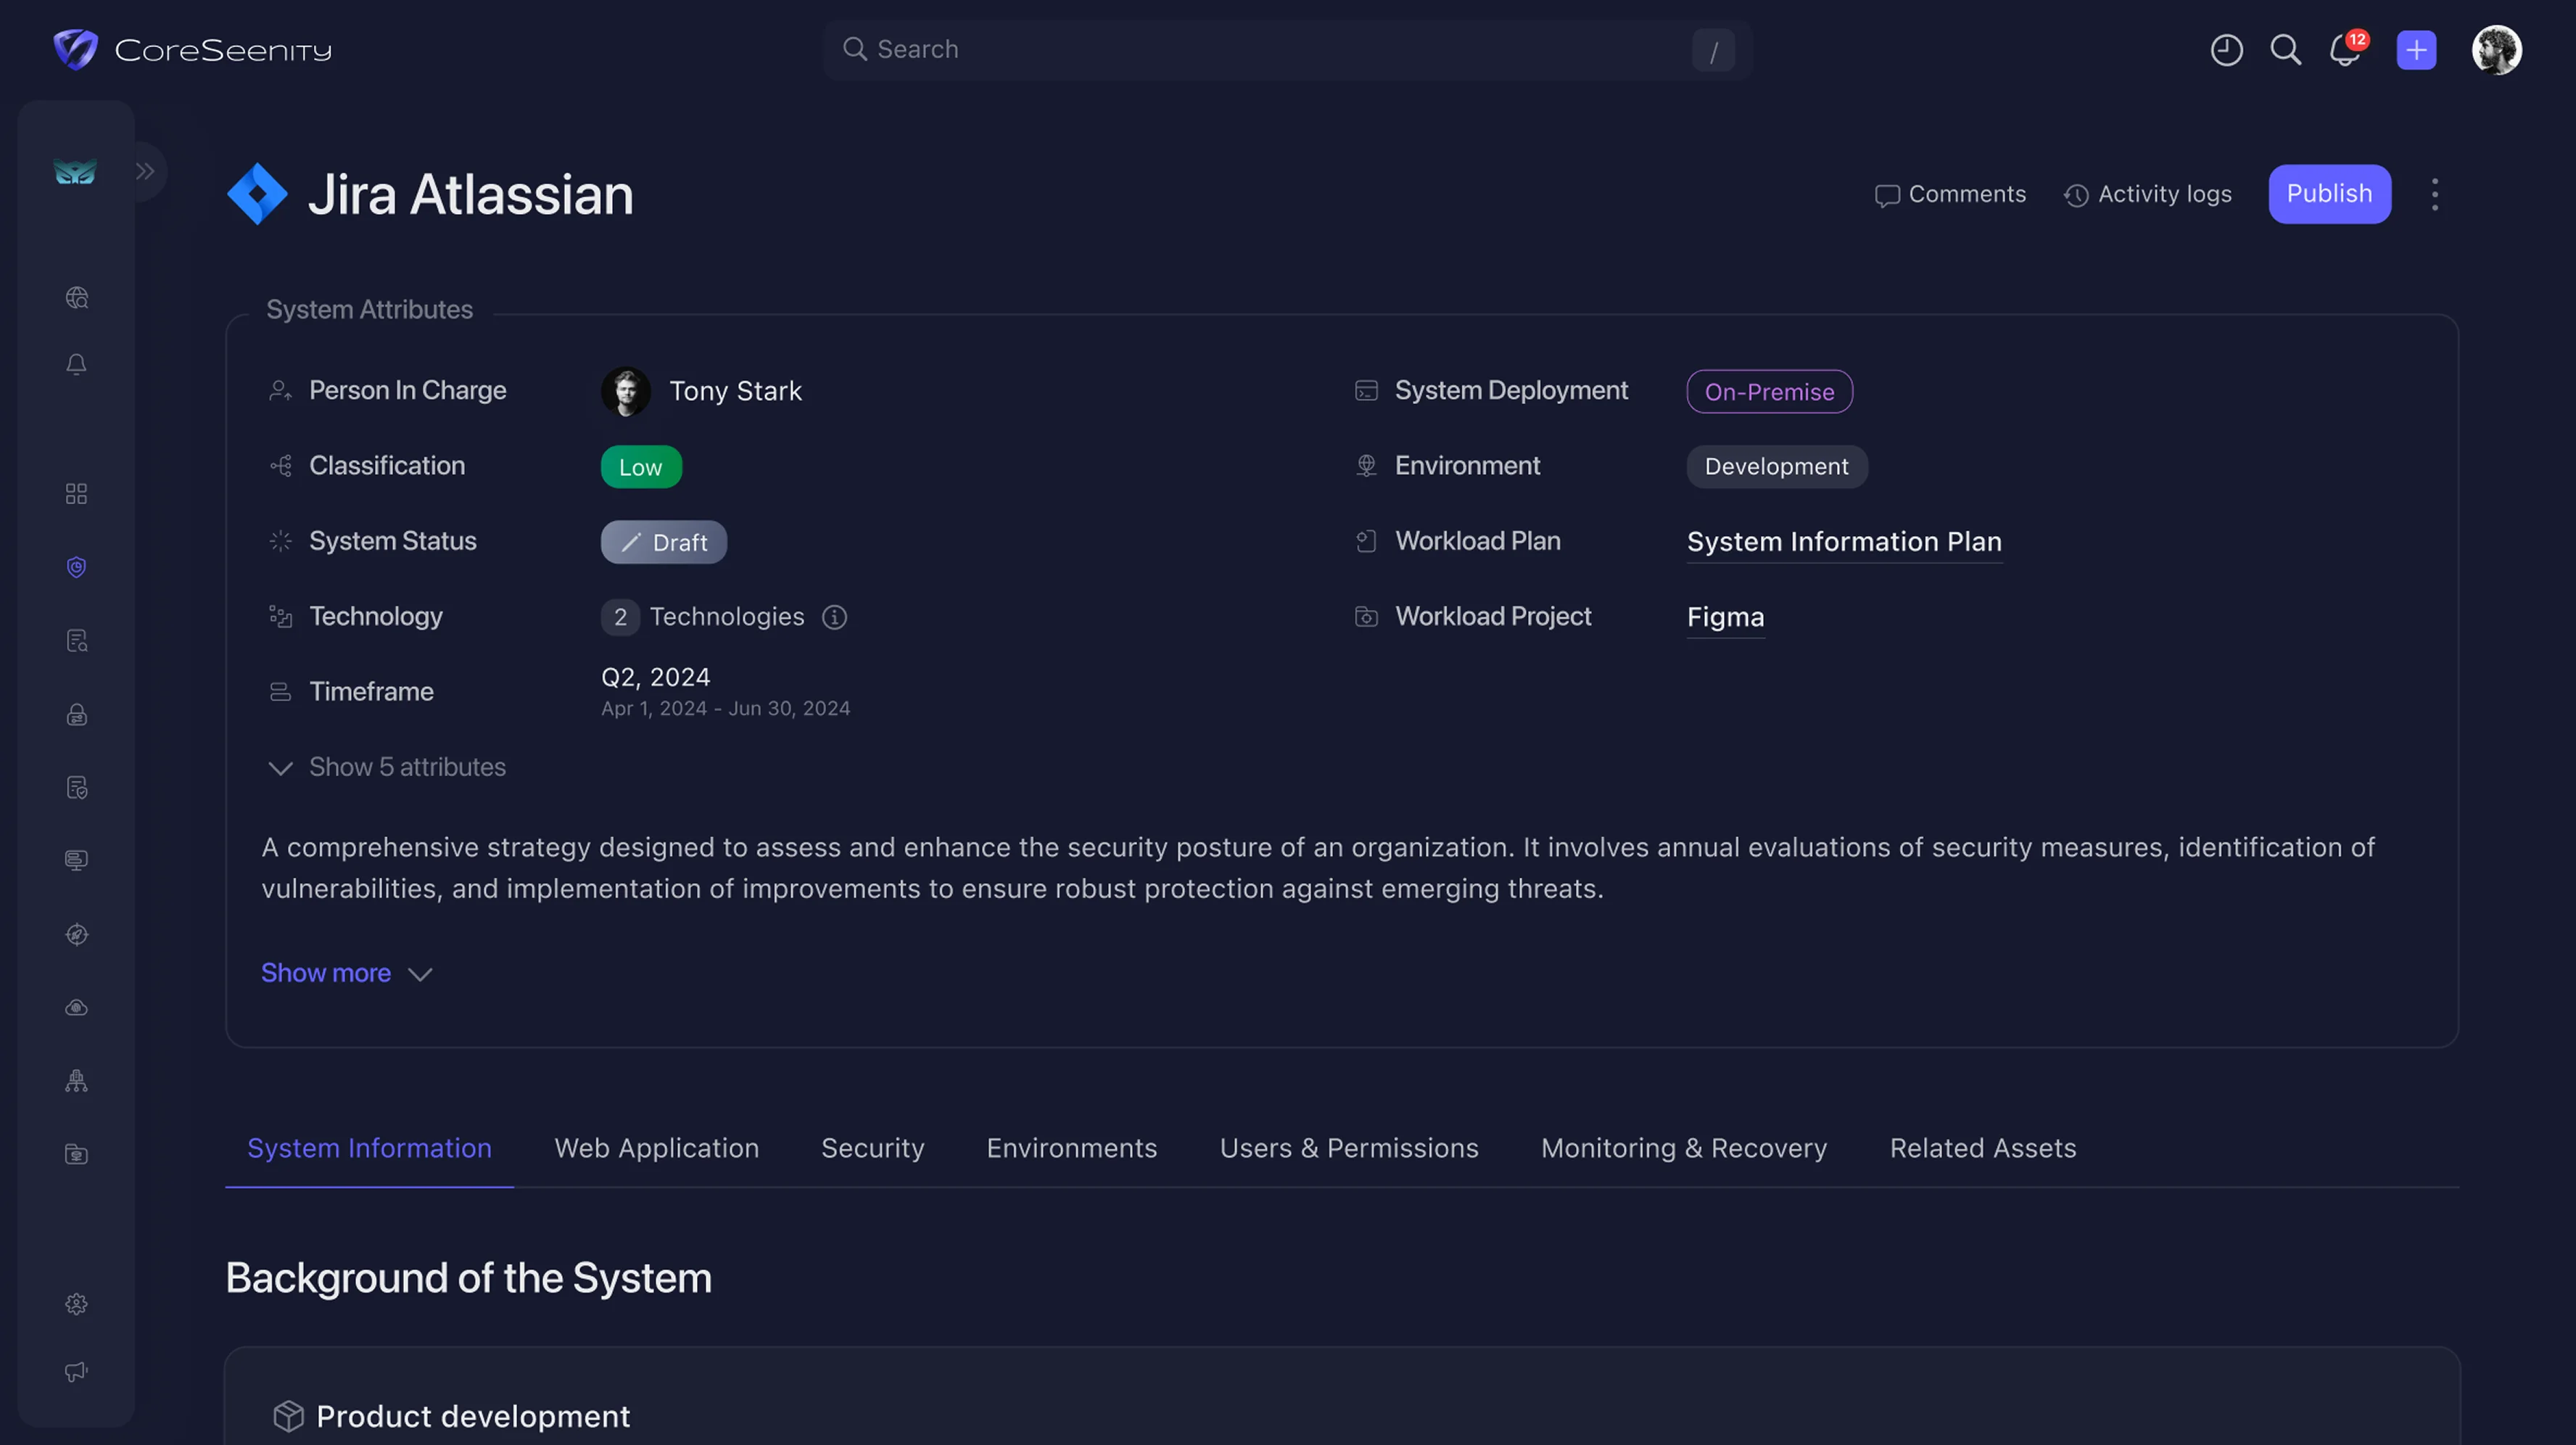Click the Publish button
This screenshot has height=1445, width=2576.
point(2329,194)
